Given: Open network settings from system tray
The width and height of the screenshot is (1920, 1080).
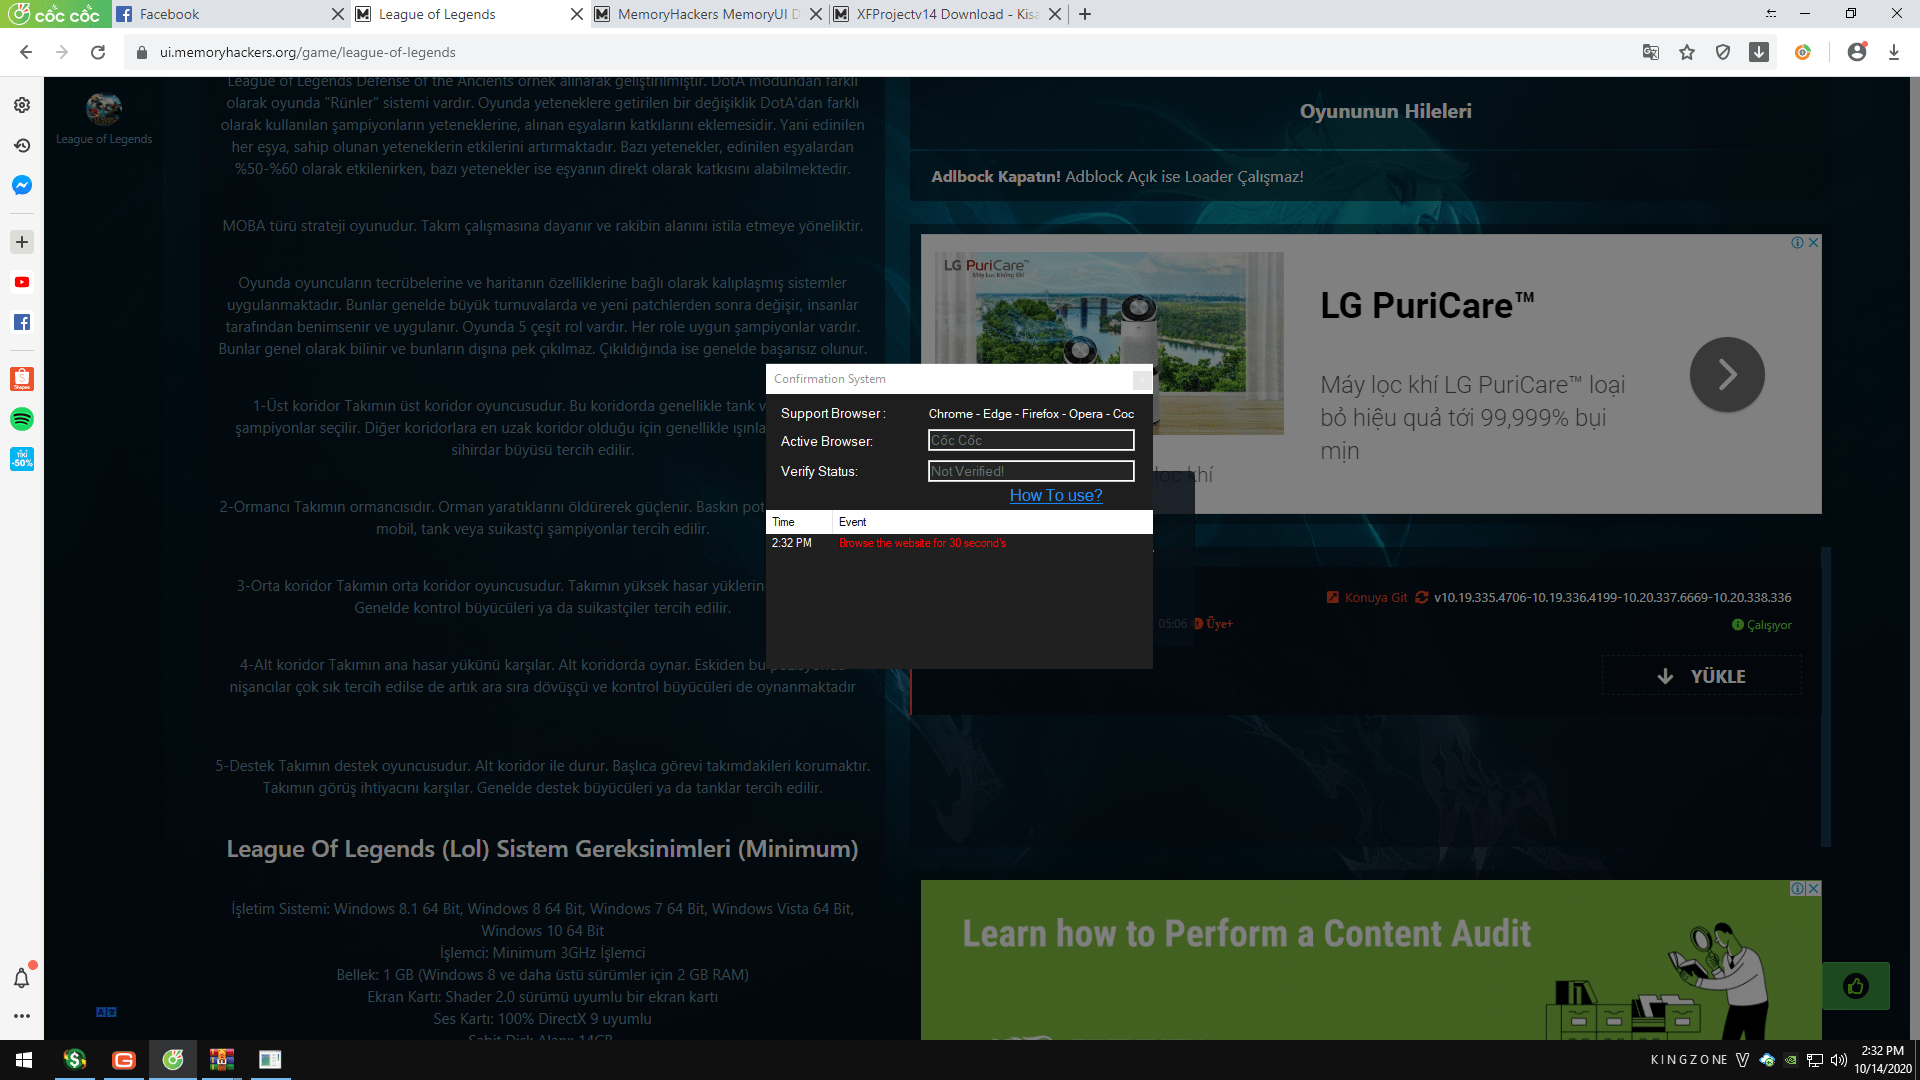Looking at the screenshot, I should [1815, 1060].
